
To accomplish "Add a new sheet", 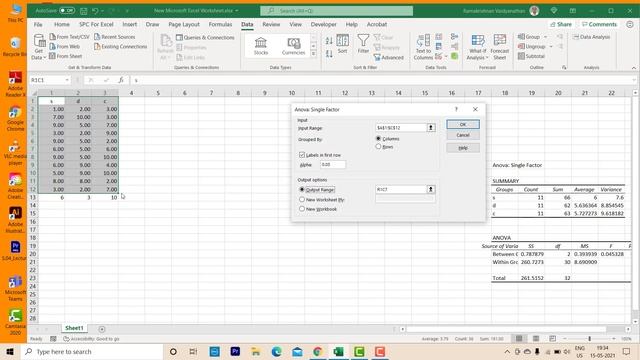I will [x=102, y=329].
